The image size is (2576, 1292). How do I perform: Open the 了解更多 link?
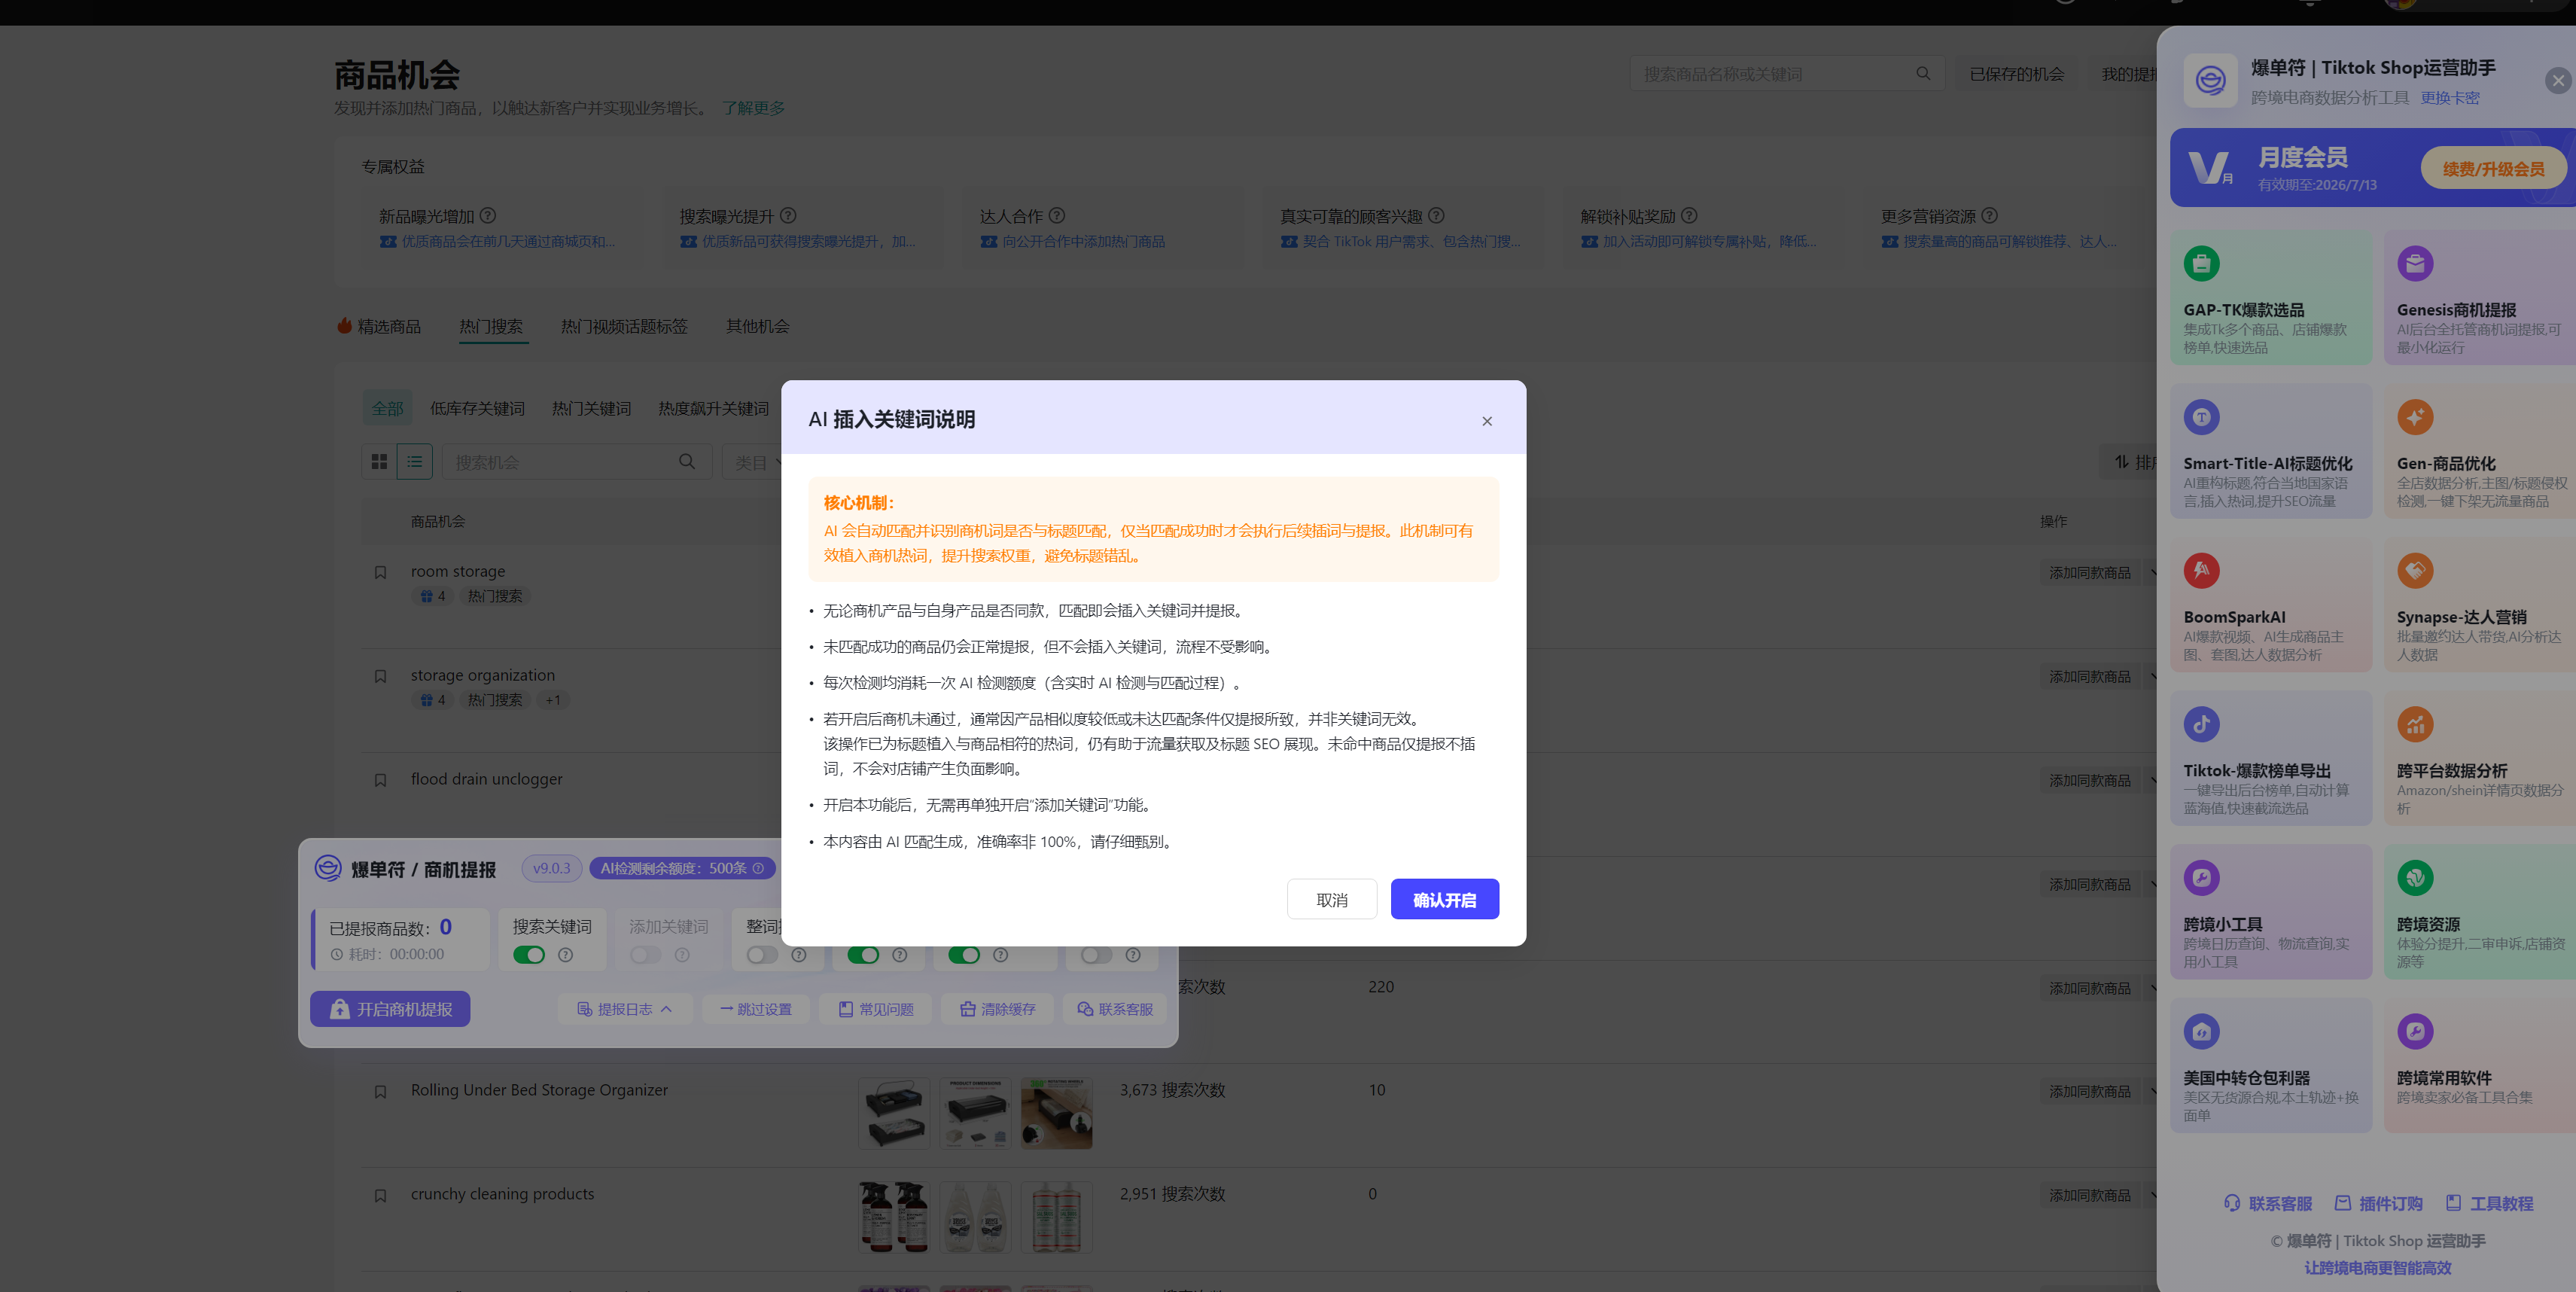pos(754,108)
